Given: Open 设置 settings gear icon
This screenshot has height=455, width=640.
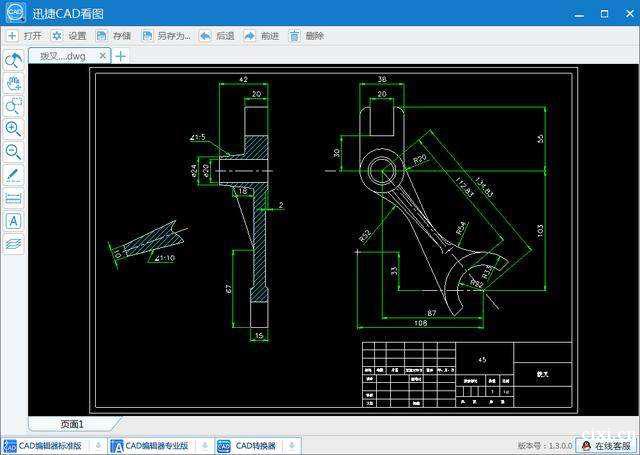Looking at the screenshot, I should [57, 36].
